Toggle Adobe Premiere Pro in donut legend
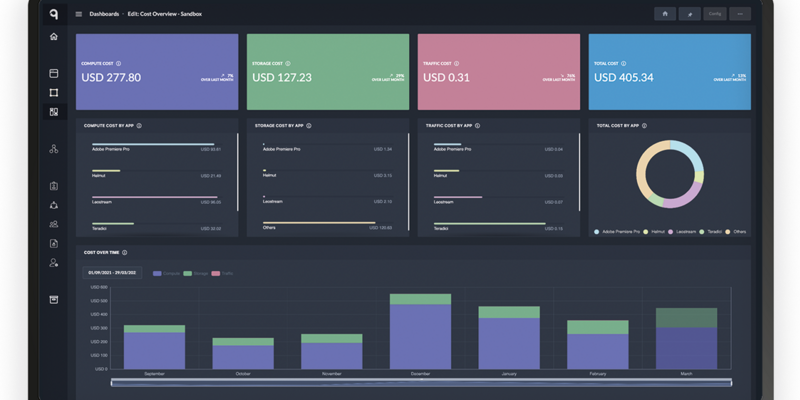This screenshot has width=800, height=400. (x=617, y=232)
